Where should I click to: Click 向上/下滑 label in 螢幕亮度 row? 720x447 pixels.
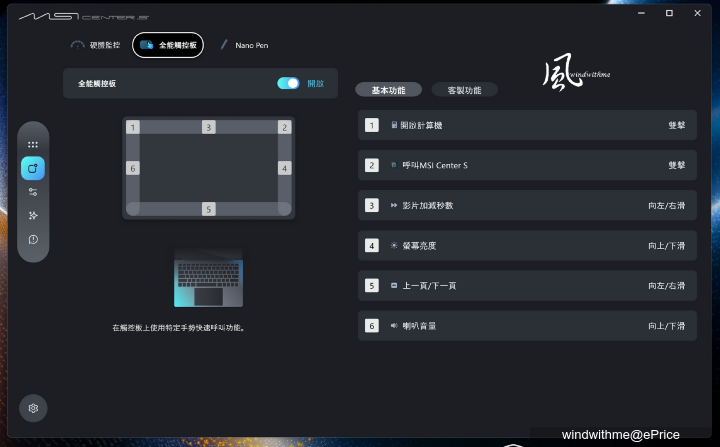pyautogui.click(x=667, y=245)
